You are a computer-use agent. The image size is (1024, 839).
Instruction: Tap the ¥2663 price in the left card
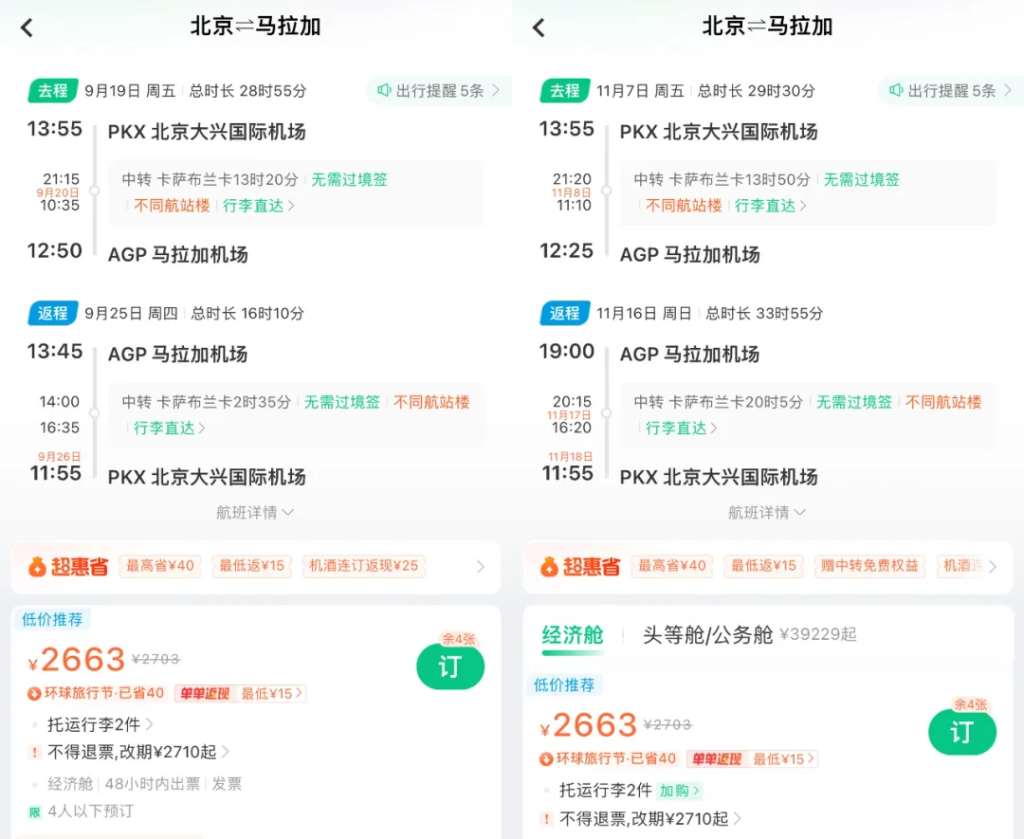pyautogui.click(x=76, y=659)
